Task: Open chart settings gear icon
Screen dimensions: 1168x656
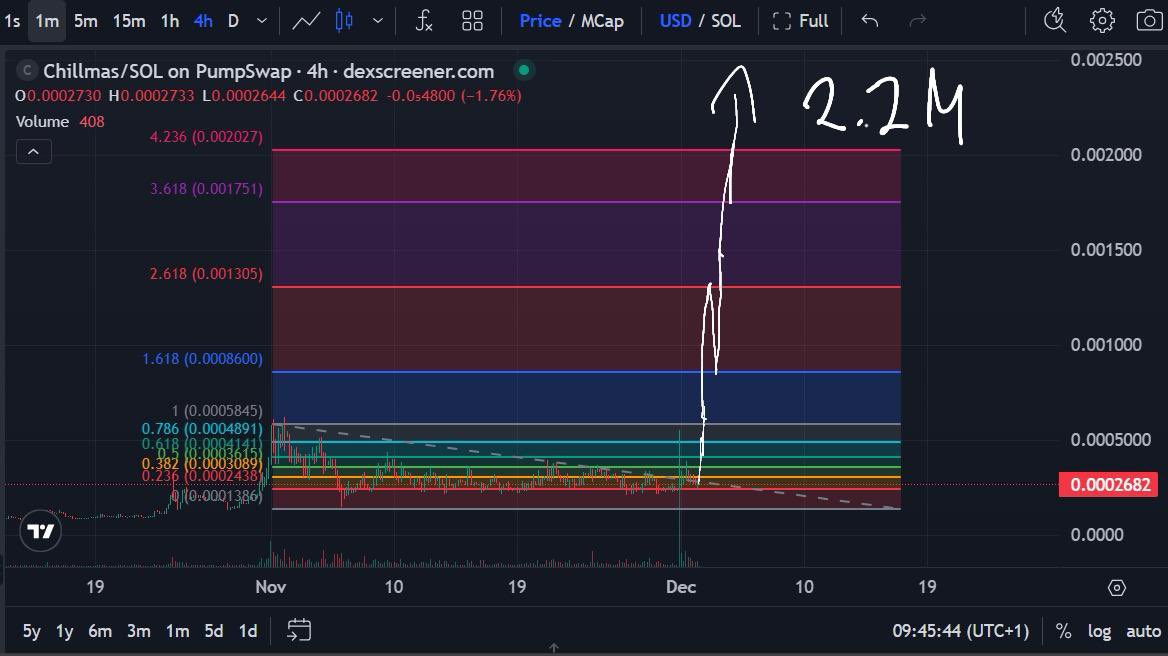Action: [1102, 21]
